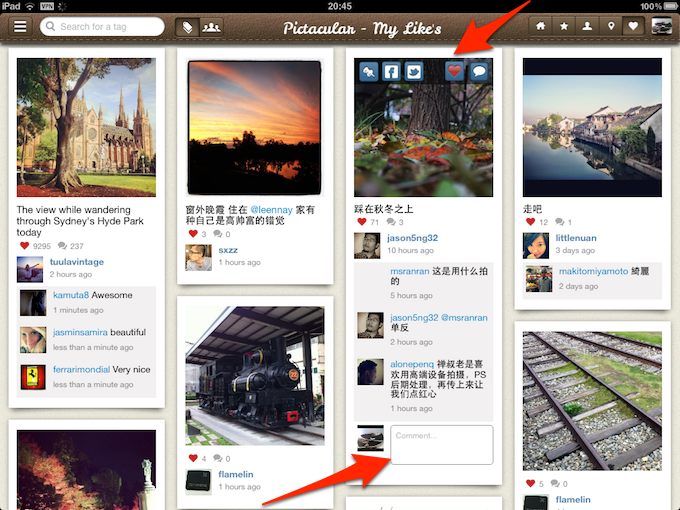Click comment bubble icon beside 12 likes
Viewport: 680px width, 510px height.
[x=559, y=222]
